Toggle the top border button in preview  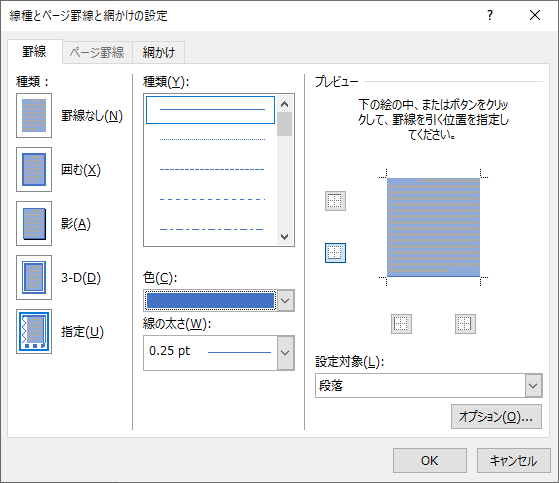pos(335,201)
